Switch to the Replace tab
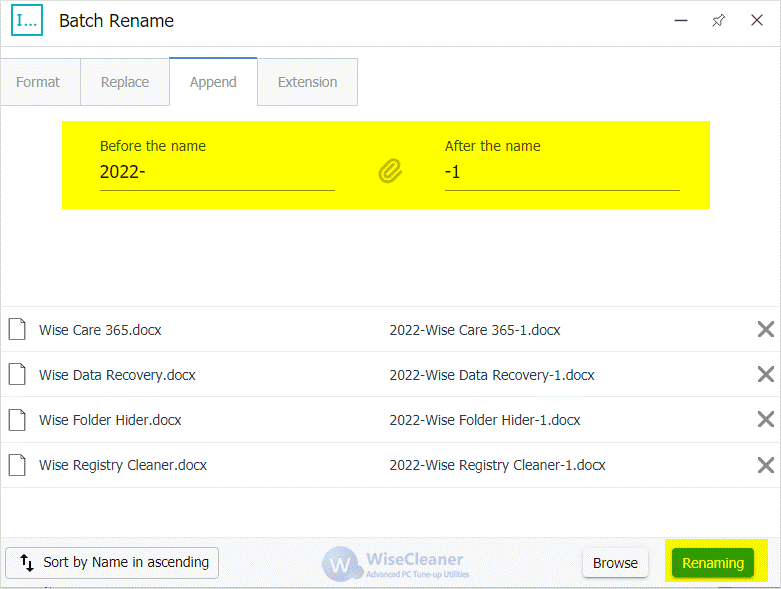 pyautogui.click(x=125, y=82)
